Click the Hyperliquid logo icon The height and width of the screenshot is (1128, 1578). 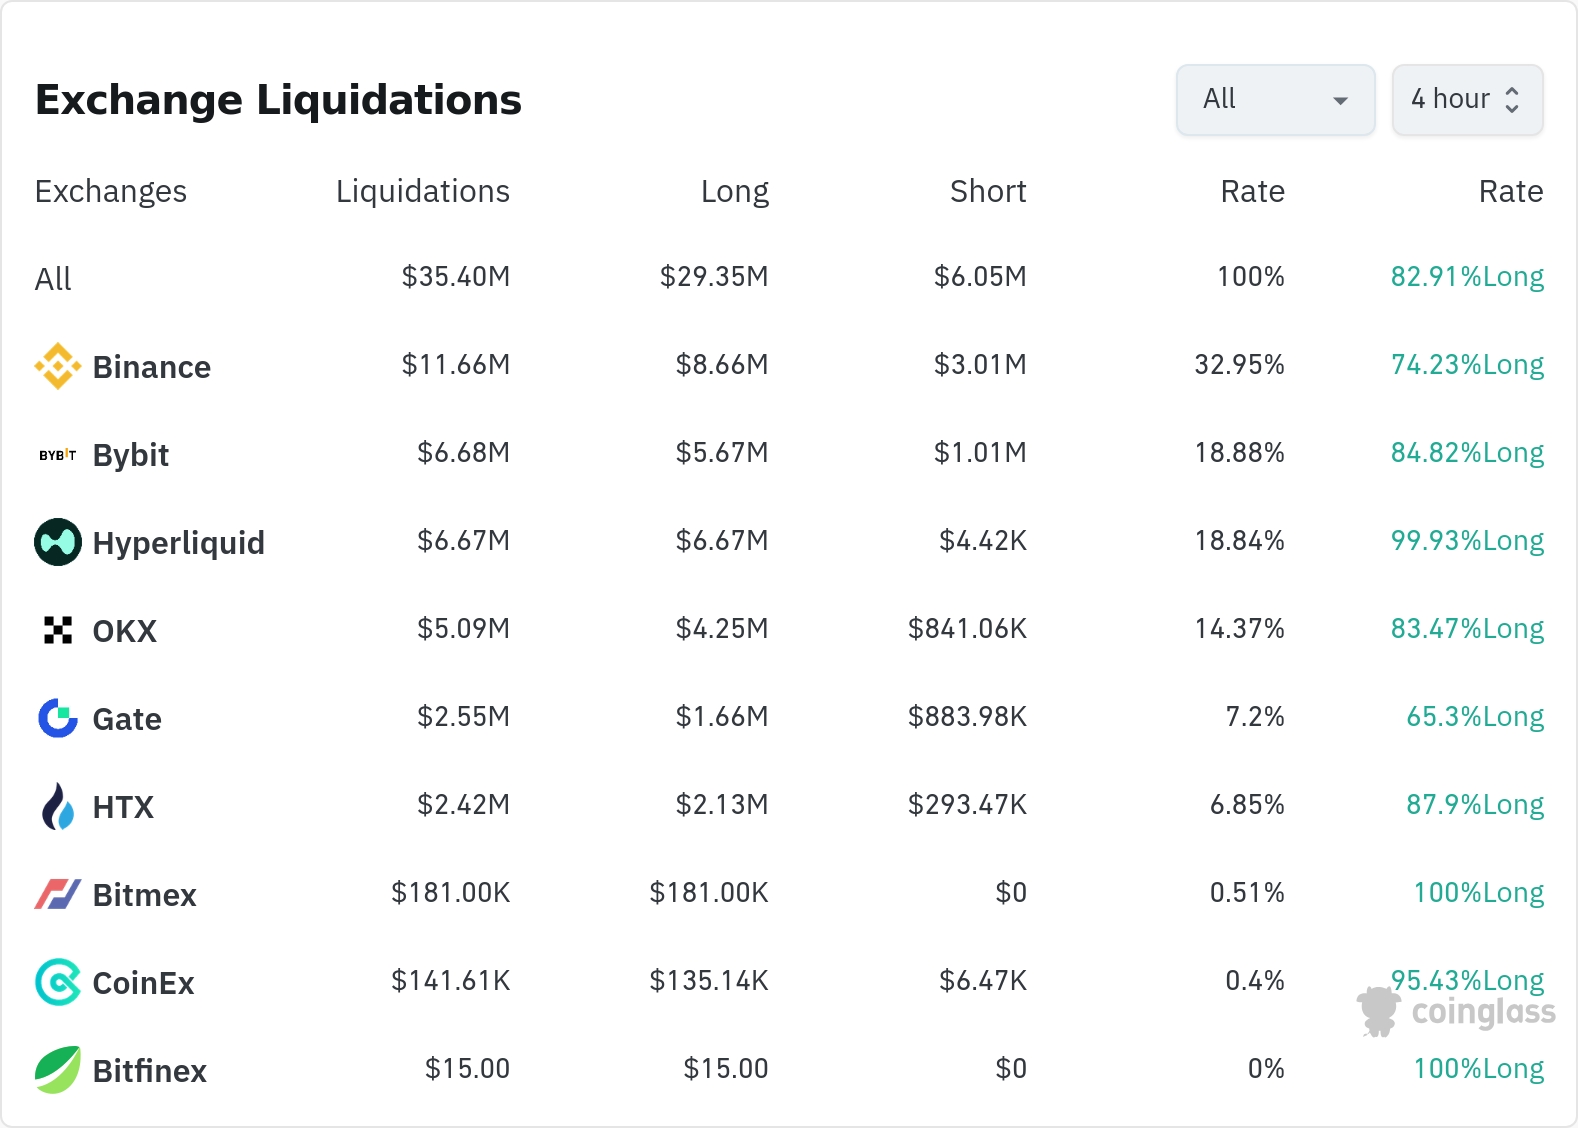pyautogui.click(x=58, y=542)
